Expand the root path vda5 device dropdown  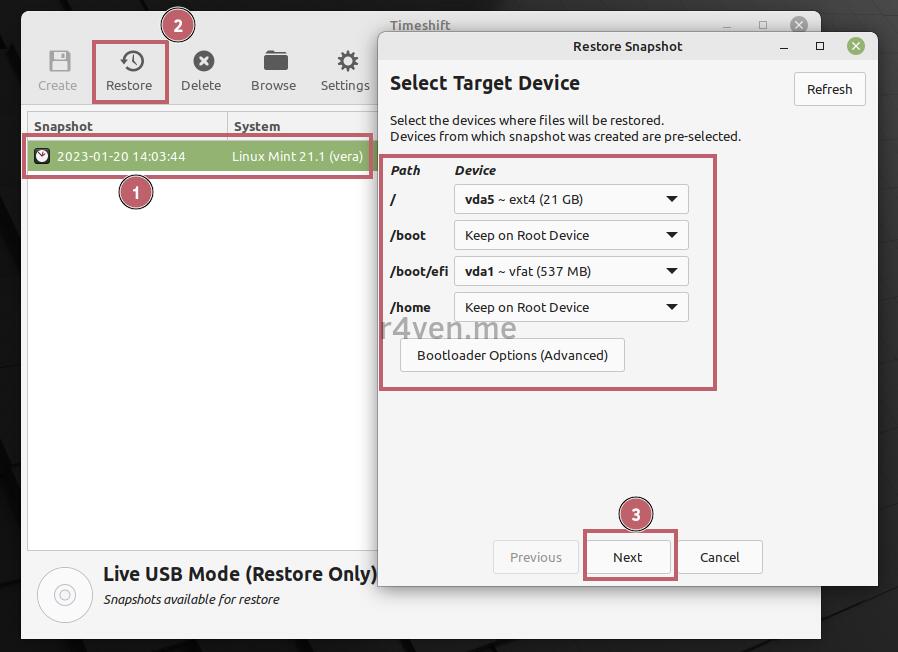(x=571, y=199)
